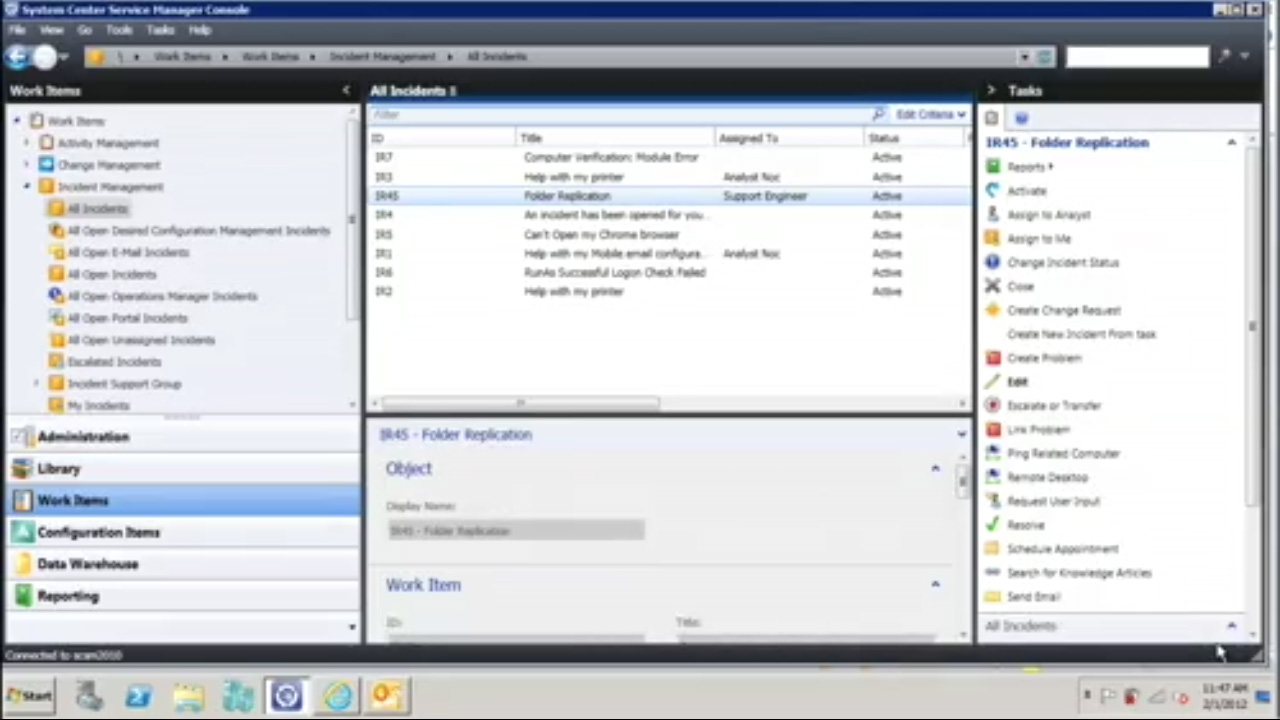Click Create New Incident From task
Screen dimensions: 1280x720
point(1081,334)
